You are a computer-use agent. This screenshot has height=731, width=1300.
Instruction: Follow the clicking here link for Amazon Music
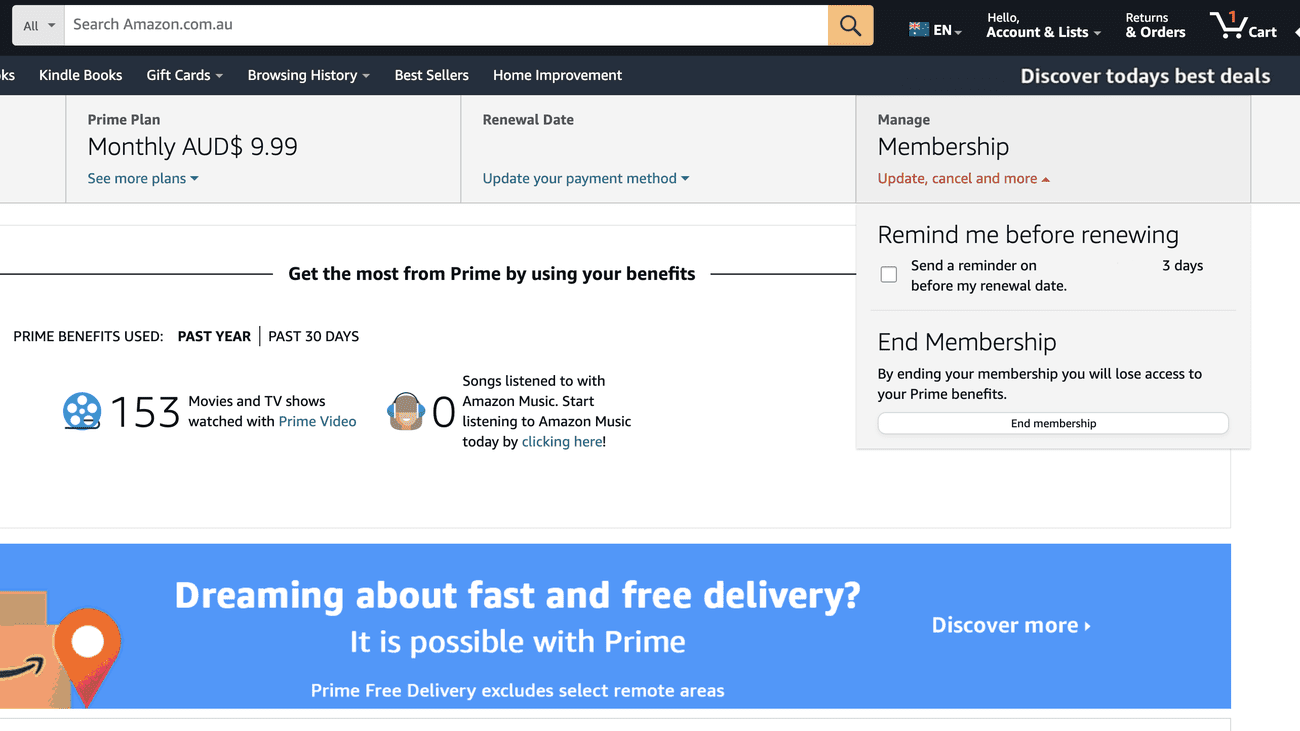(560, 441)
